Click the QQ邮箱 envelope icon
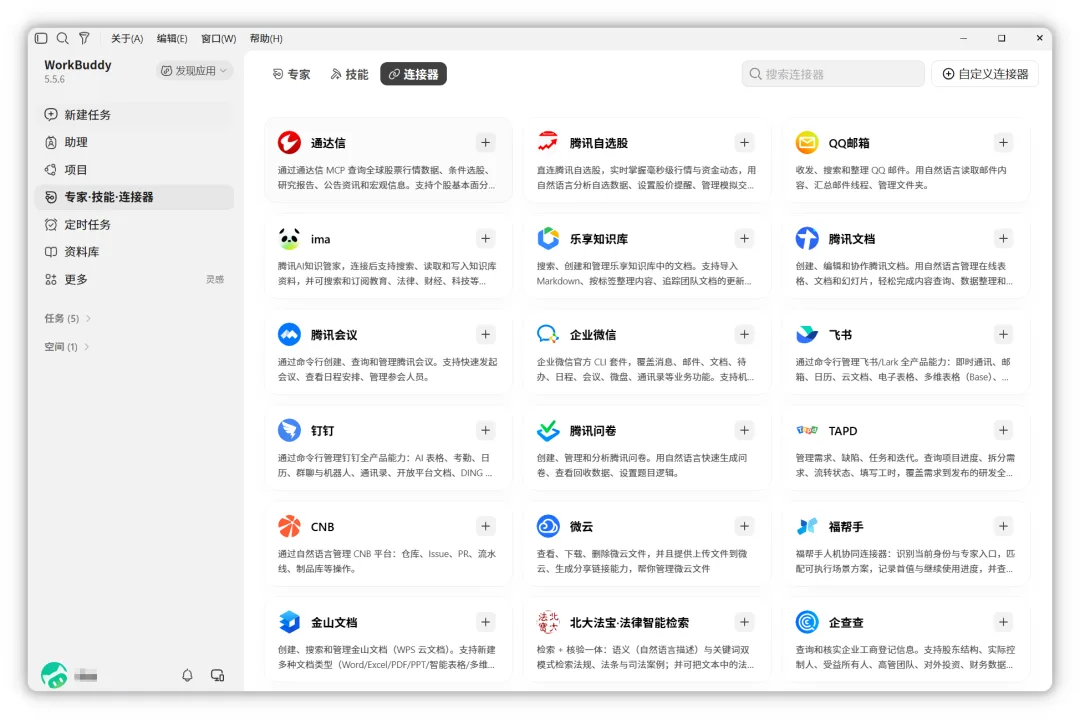This screenshot has width=1080, height=719. [807, 143]
